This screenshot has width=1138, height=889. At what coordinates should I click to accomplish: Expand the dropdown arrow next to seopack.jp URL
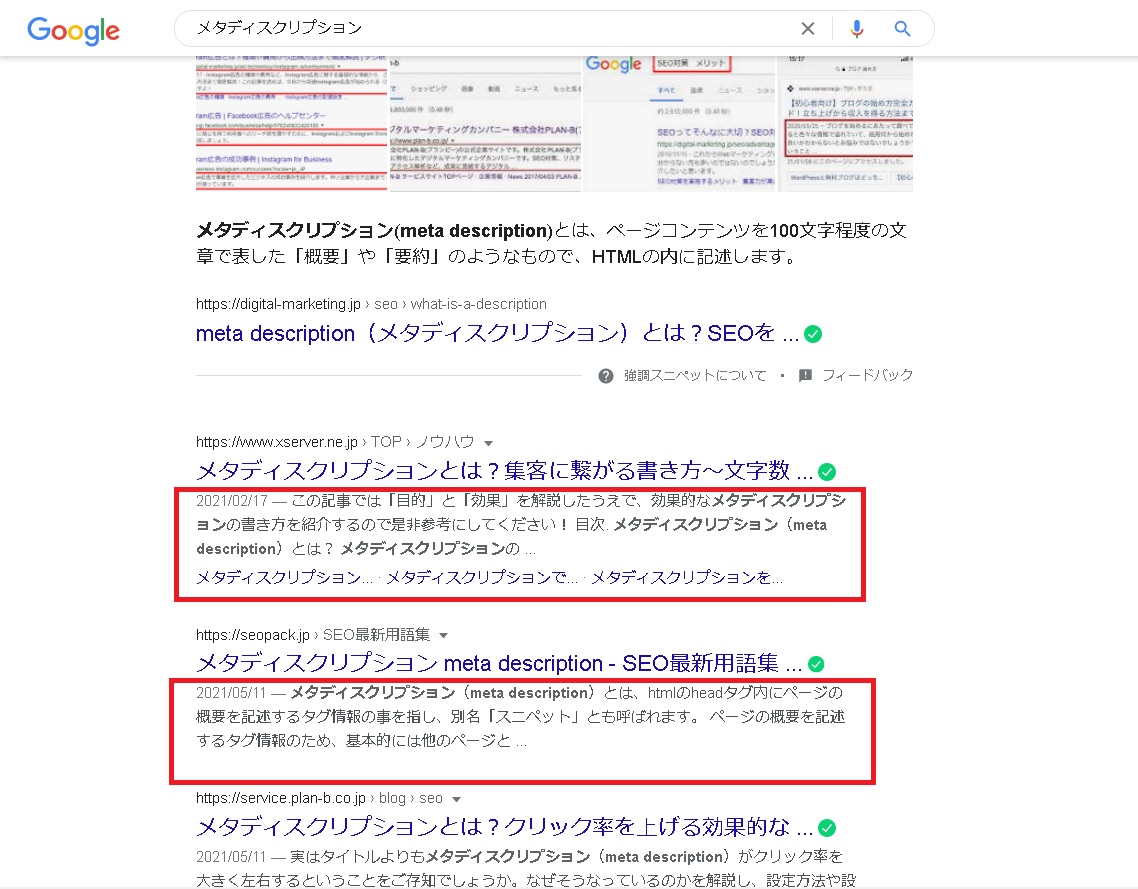[x=443, y=635]
